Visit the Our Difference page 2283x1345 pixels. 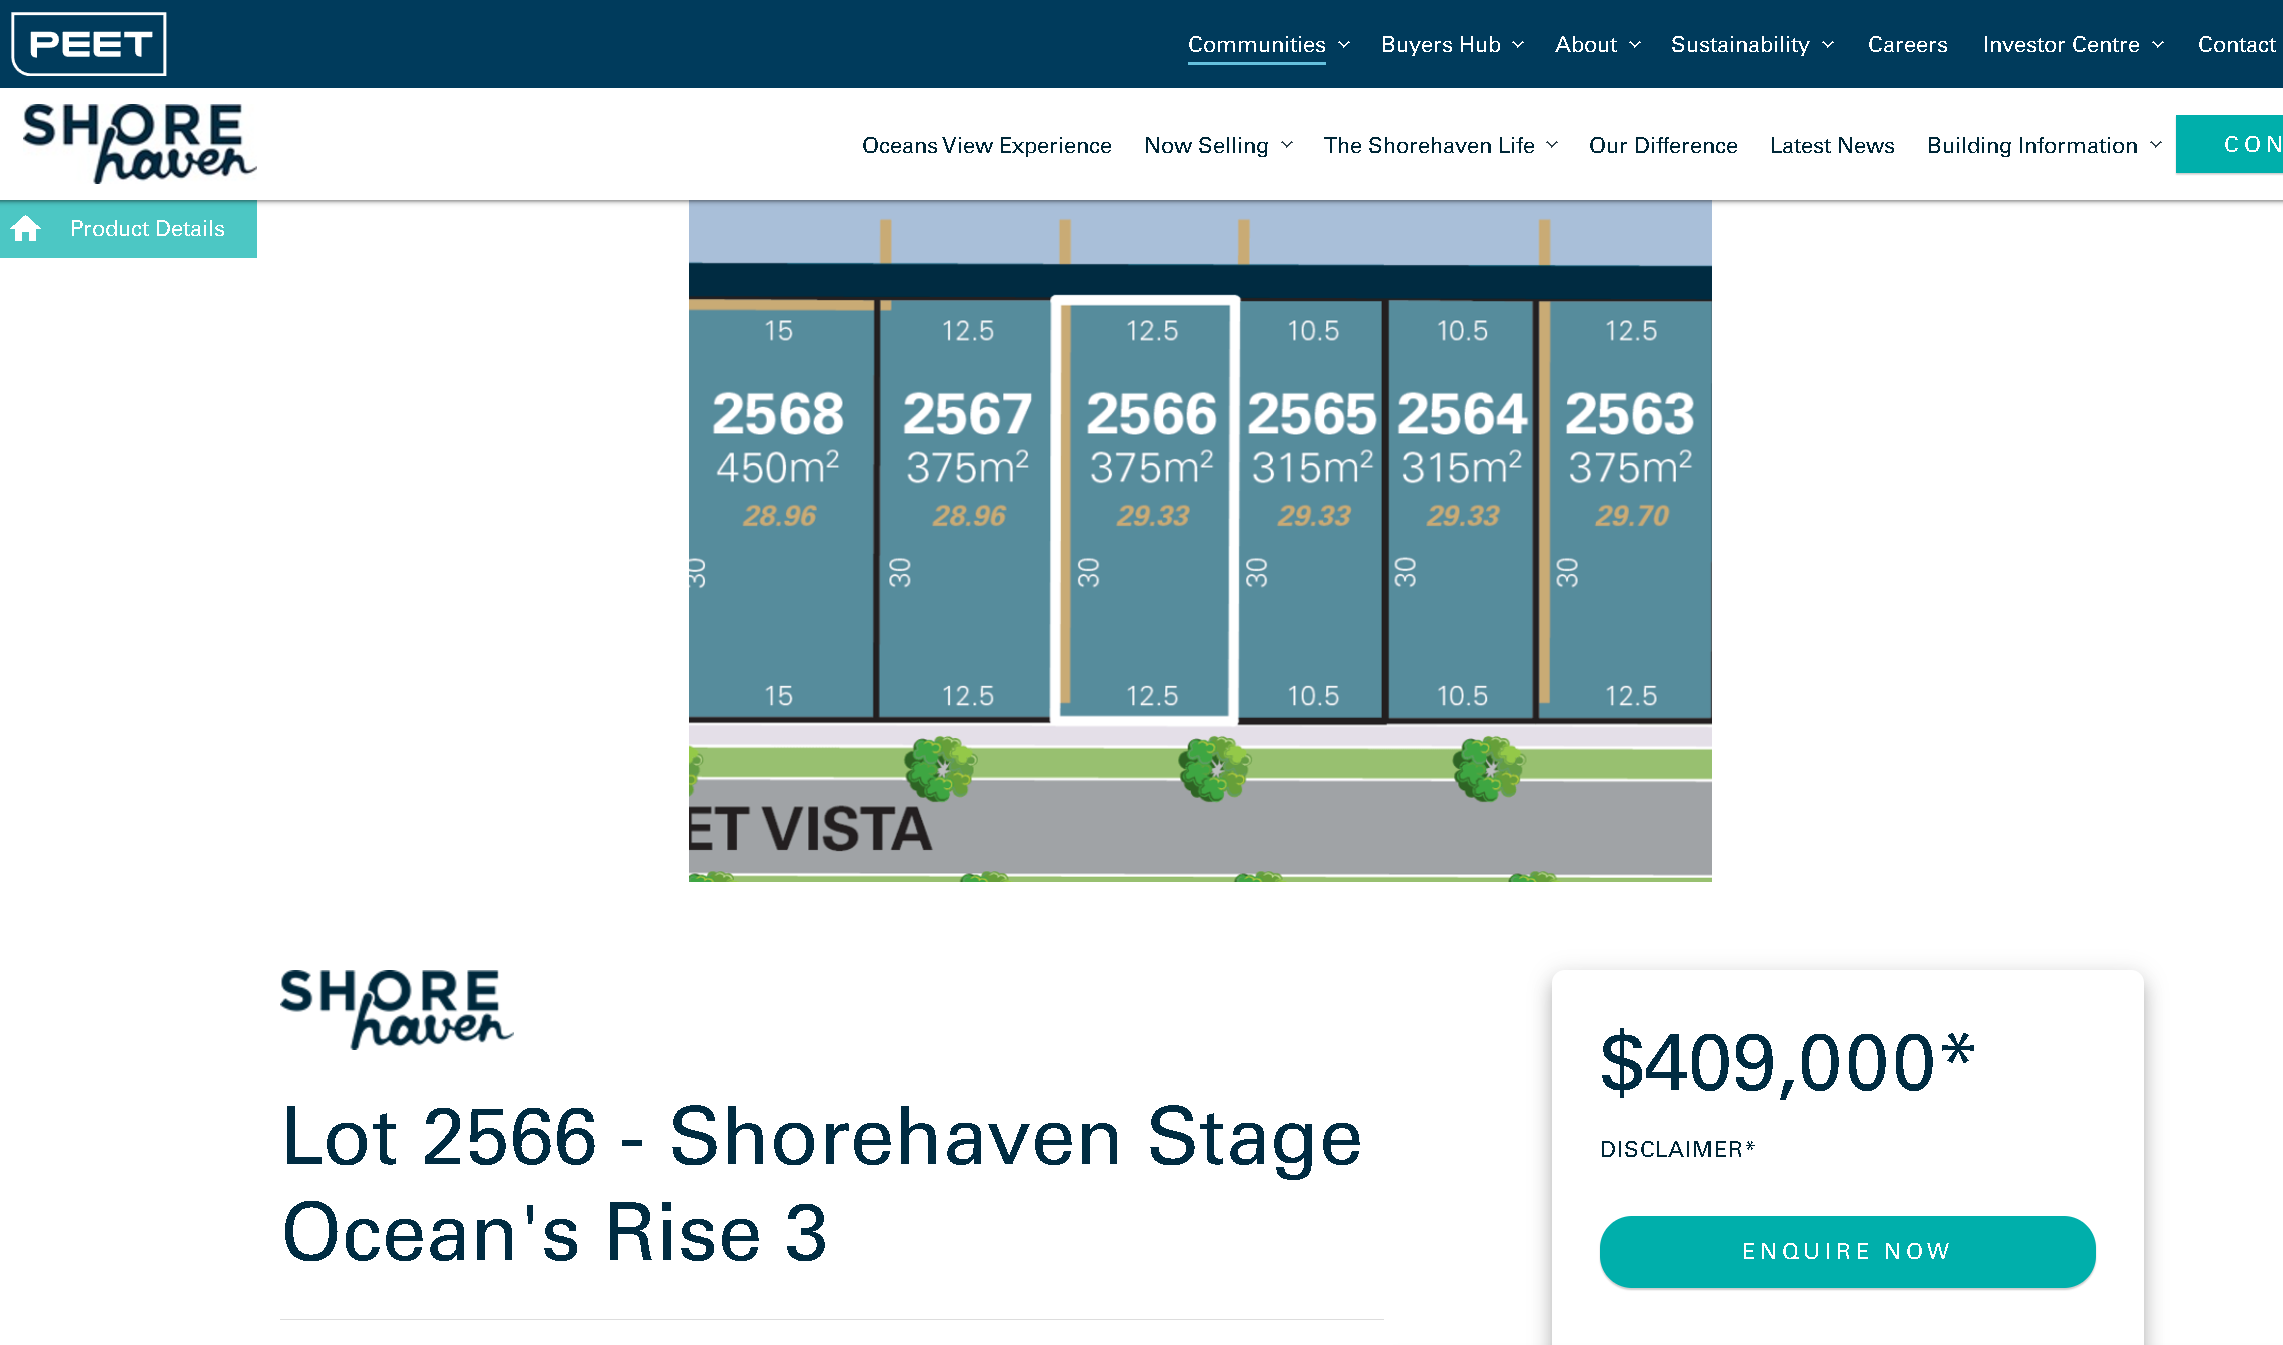[x=1663, y=146]
